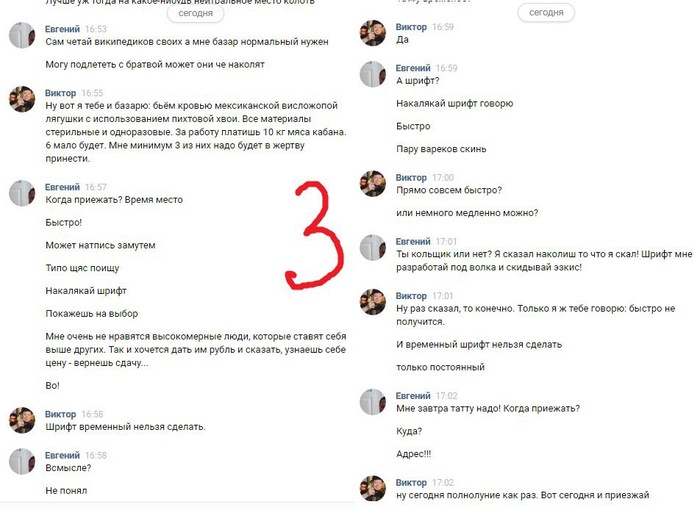
Task: Open the Виктор name link at 17:02
Action: [x=411, y=483]
